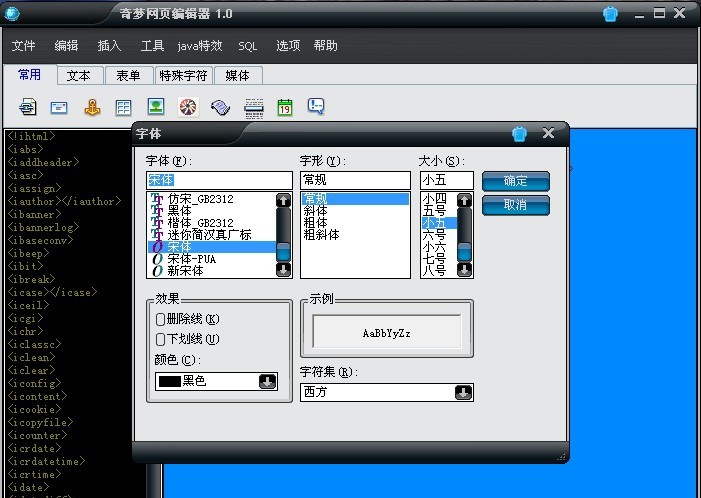Open the SQL menu
The height and width of the screenshot is (498, 701).
[248, 46]
